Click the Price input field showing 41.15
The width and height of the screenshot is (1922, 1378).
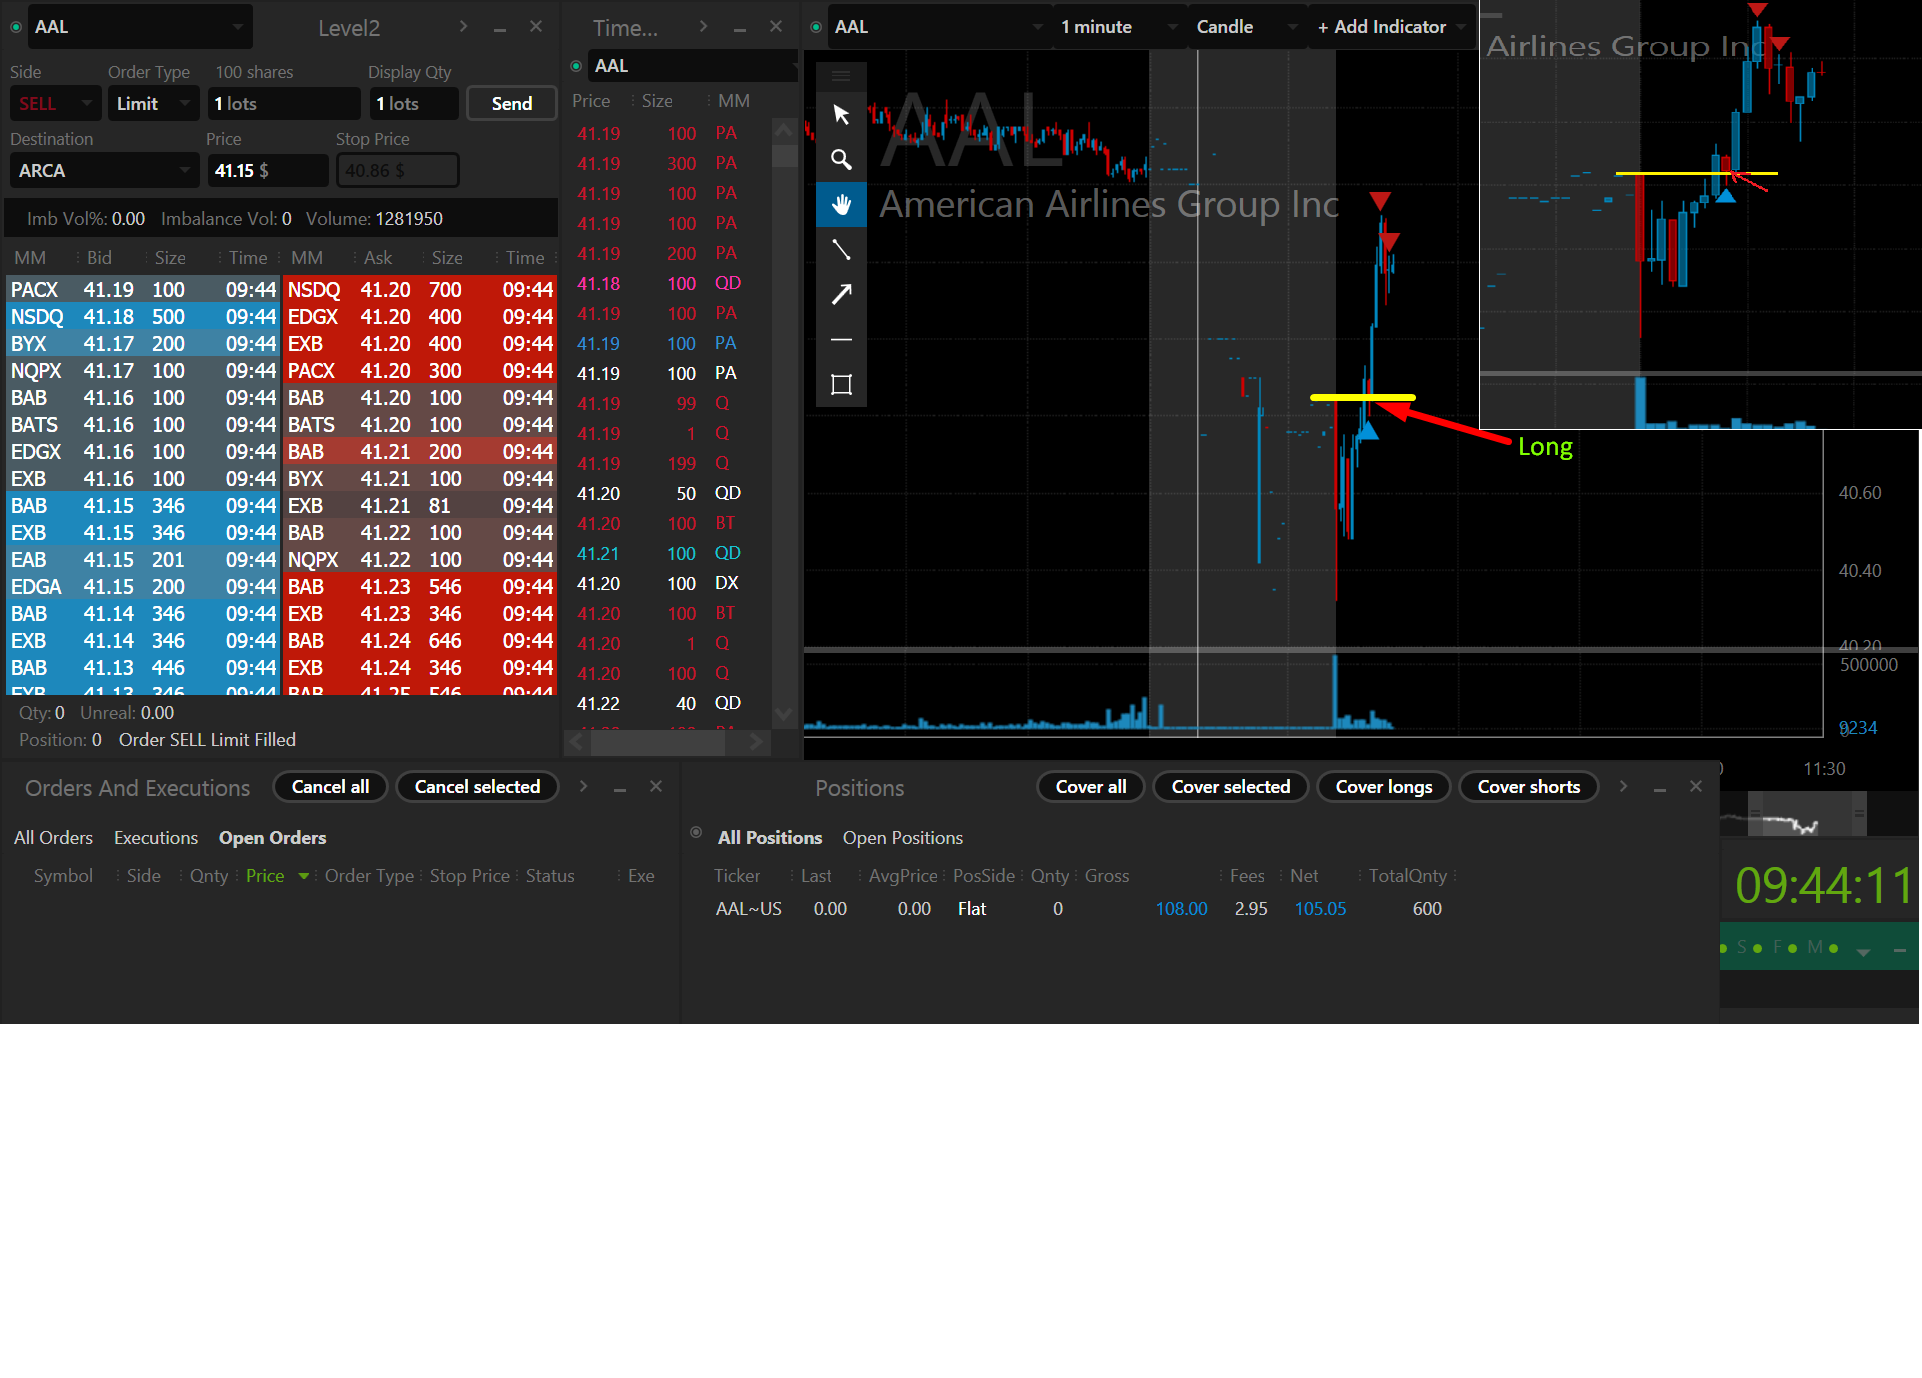coord(267,171)
